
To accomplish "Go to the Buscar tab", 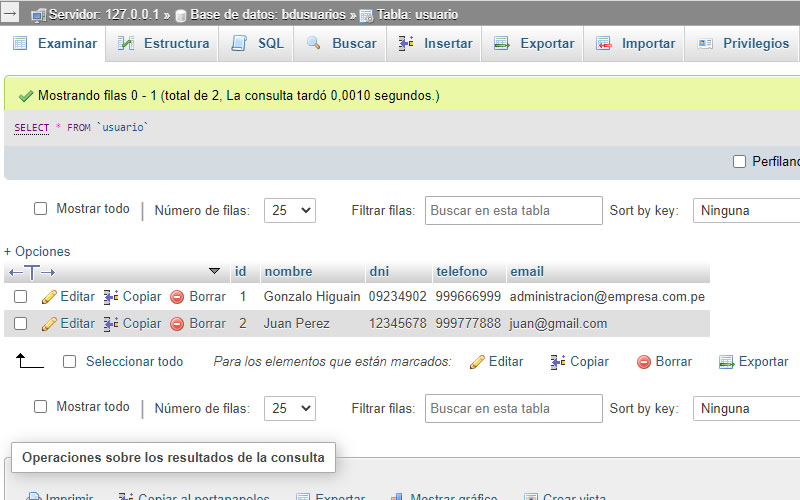I will tap(340, 43).
